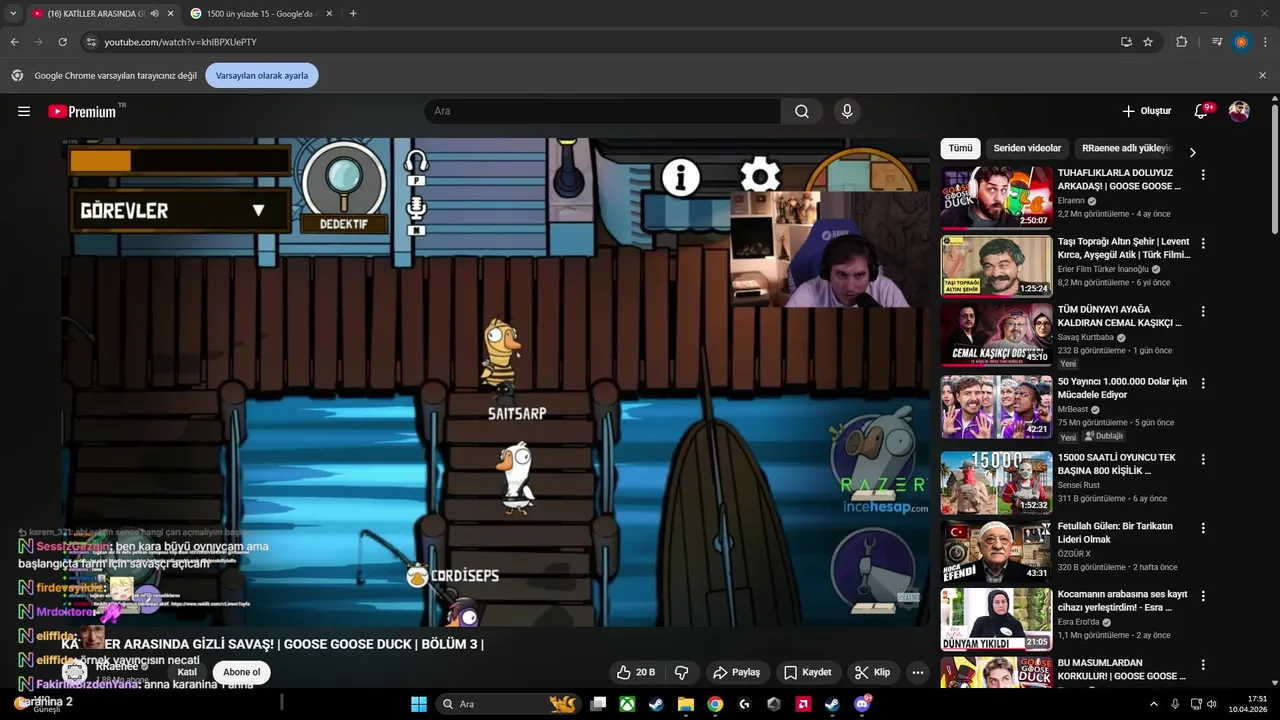
Task: Select the Tümü filter chip
Action: [960, 148]
